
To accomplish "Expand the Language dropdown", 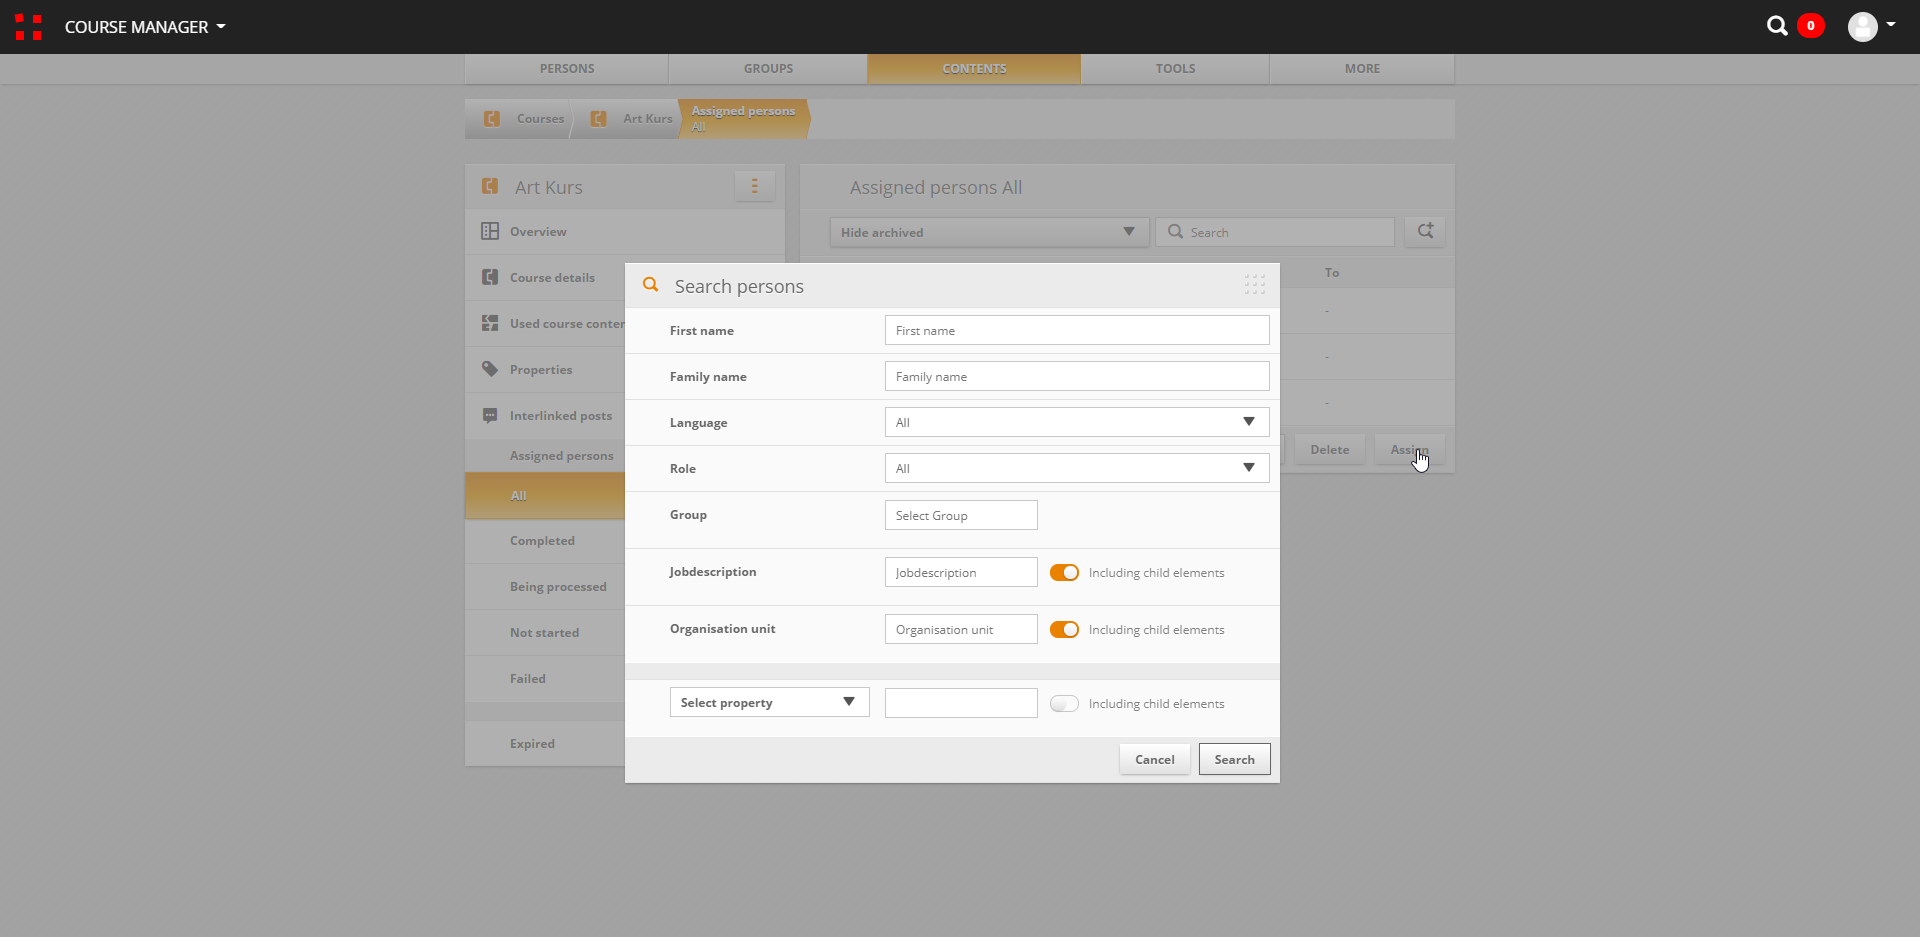I will pyautogui.click(x=1076, y=422).
